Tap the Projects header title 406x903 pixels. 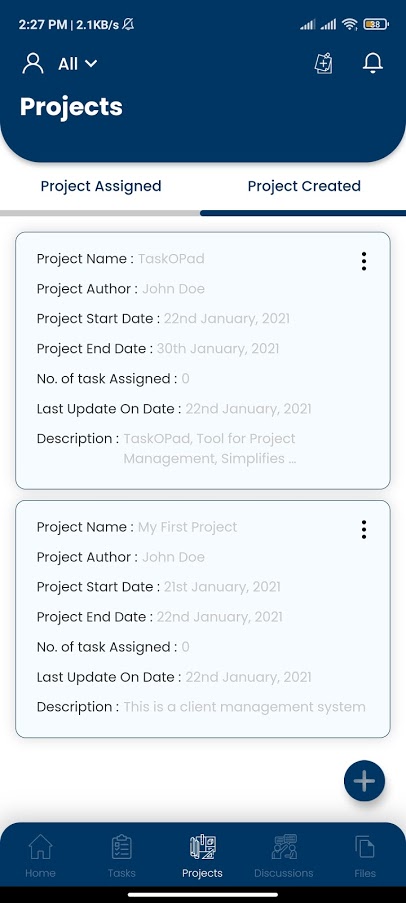[x=71, y=107]
